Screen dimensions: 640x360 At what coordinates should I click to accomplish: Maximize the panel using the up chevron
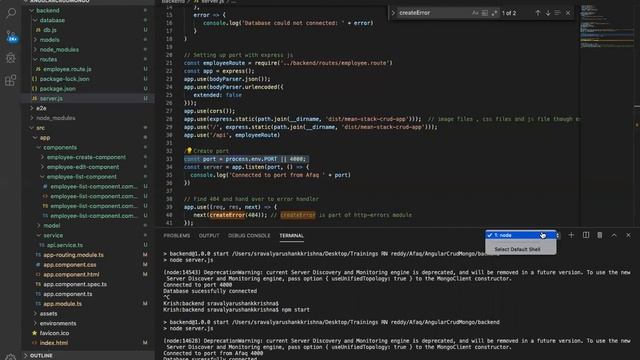point(614,235)
